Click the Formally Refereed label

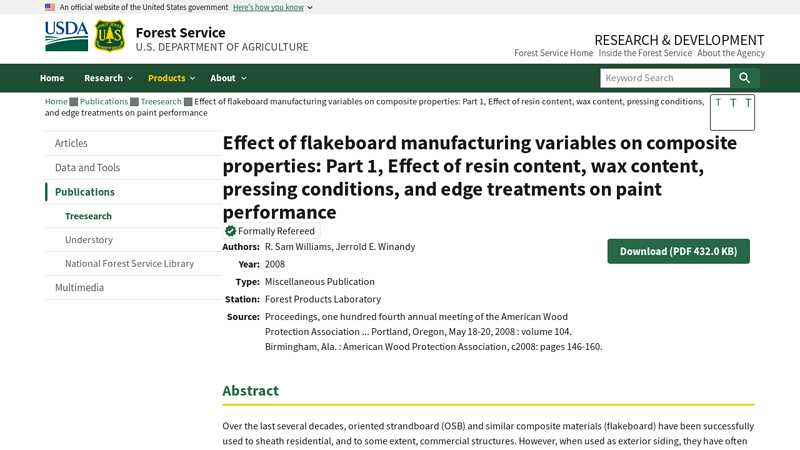[276, 231]
